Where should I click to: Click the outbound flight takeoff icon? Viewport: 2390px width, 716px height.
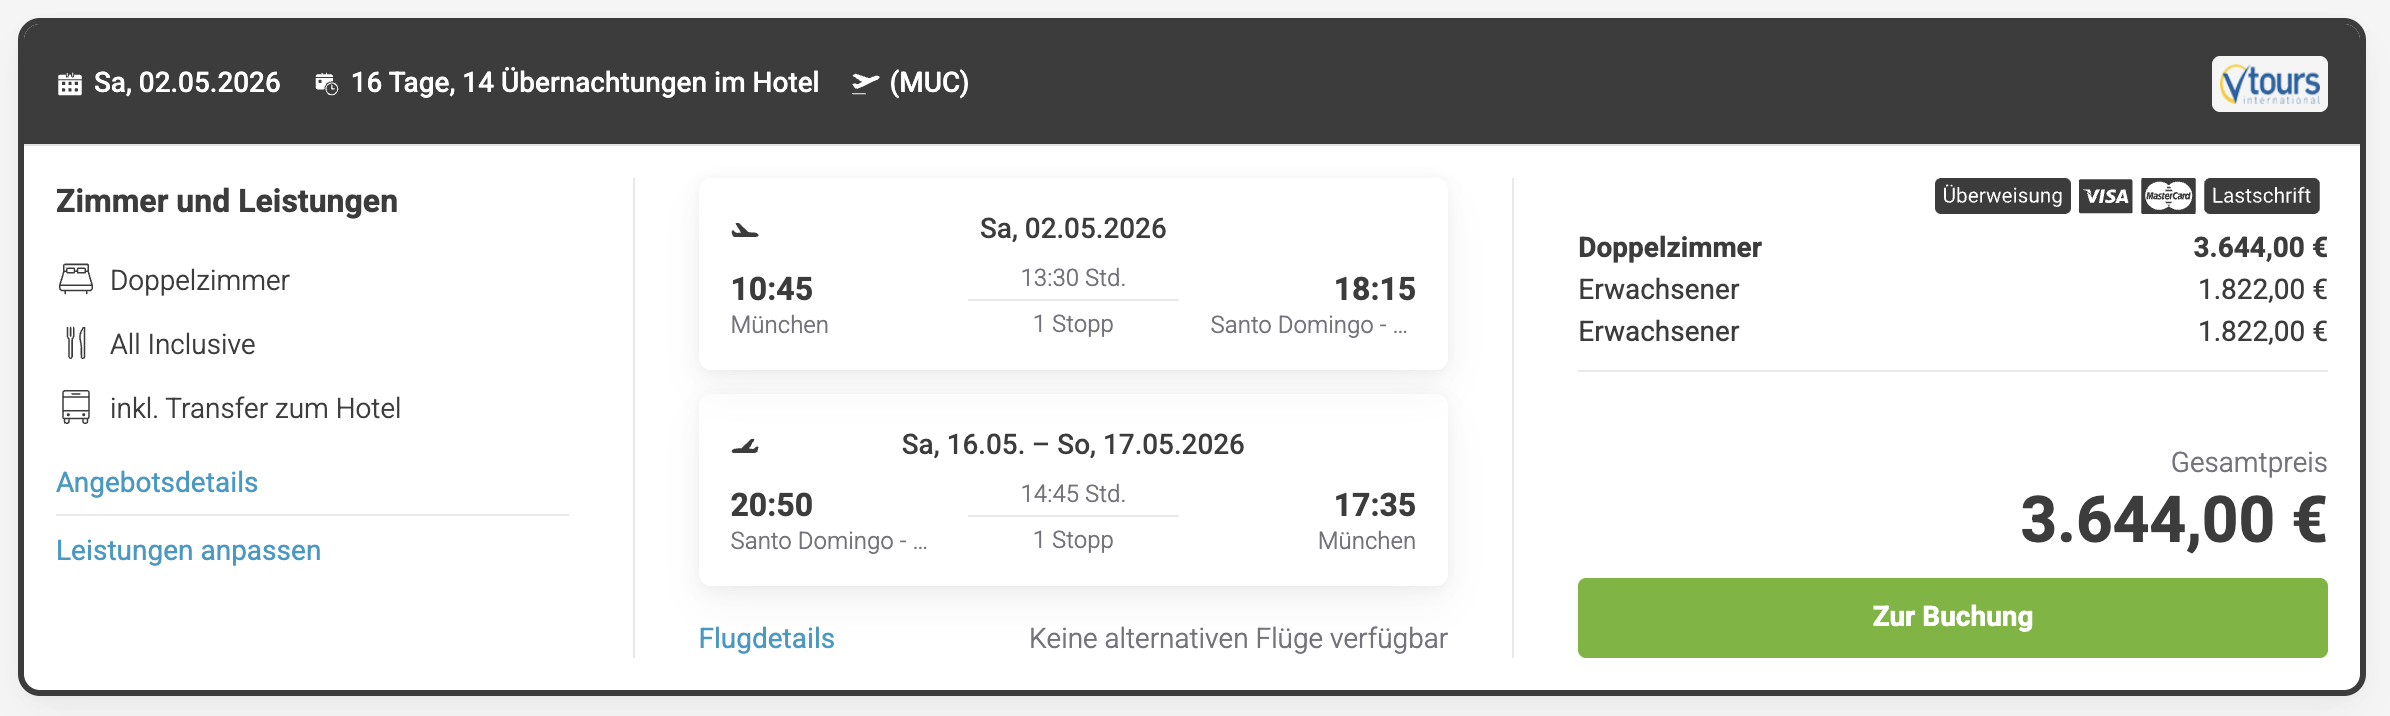[x=745, y=231]
